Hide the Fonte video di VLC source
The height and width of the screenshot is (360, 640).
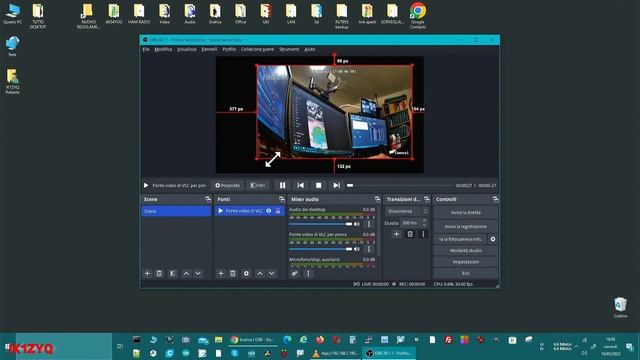point(269,211)
